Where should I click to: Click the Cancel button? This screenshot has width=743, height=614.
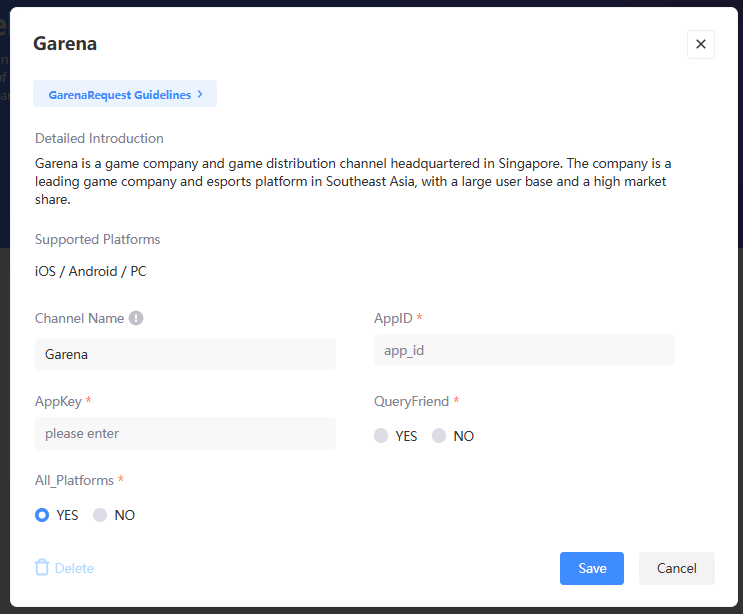(x=677, y=568)
